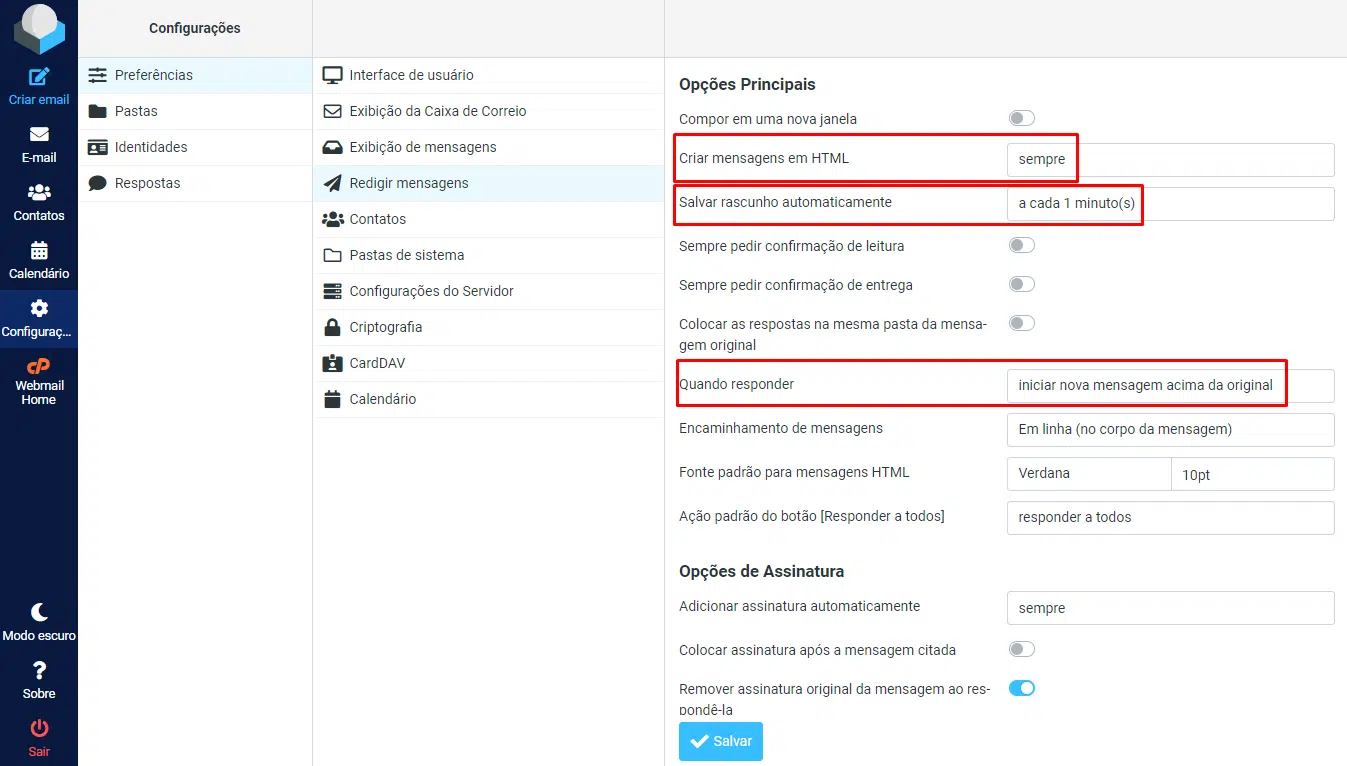1347x766 pixels.
Task: Open Salvar rascunho automaticamente dropdown
Action: pyautogui.click(x=1170, y=204)
